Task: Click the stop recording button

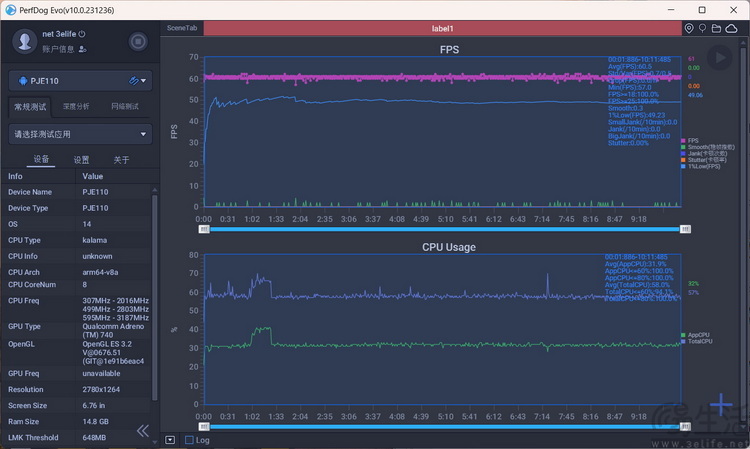Action: (138, 42)
